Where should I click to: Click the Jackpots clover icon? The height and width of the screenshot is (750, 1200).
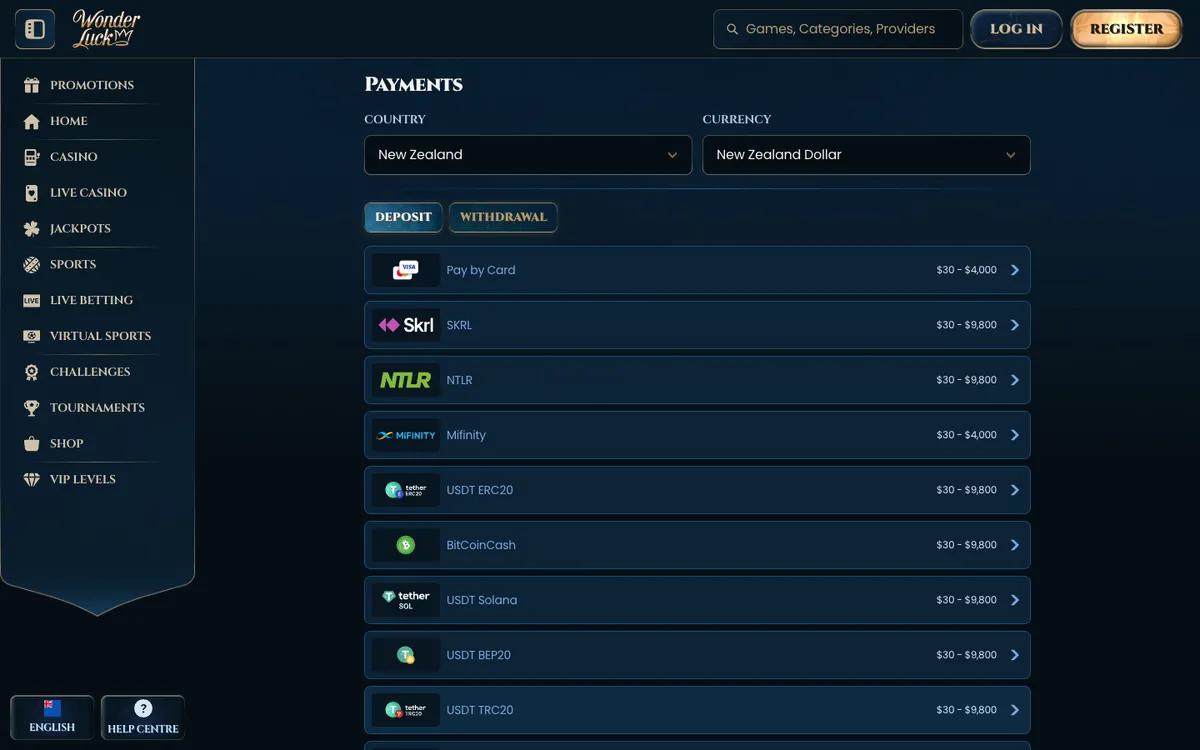pyautogui.click(x=32, y=229)
